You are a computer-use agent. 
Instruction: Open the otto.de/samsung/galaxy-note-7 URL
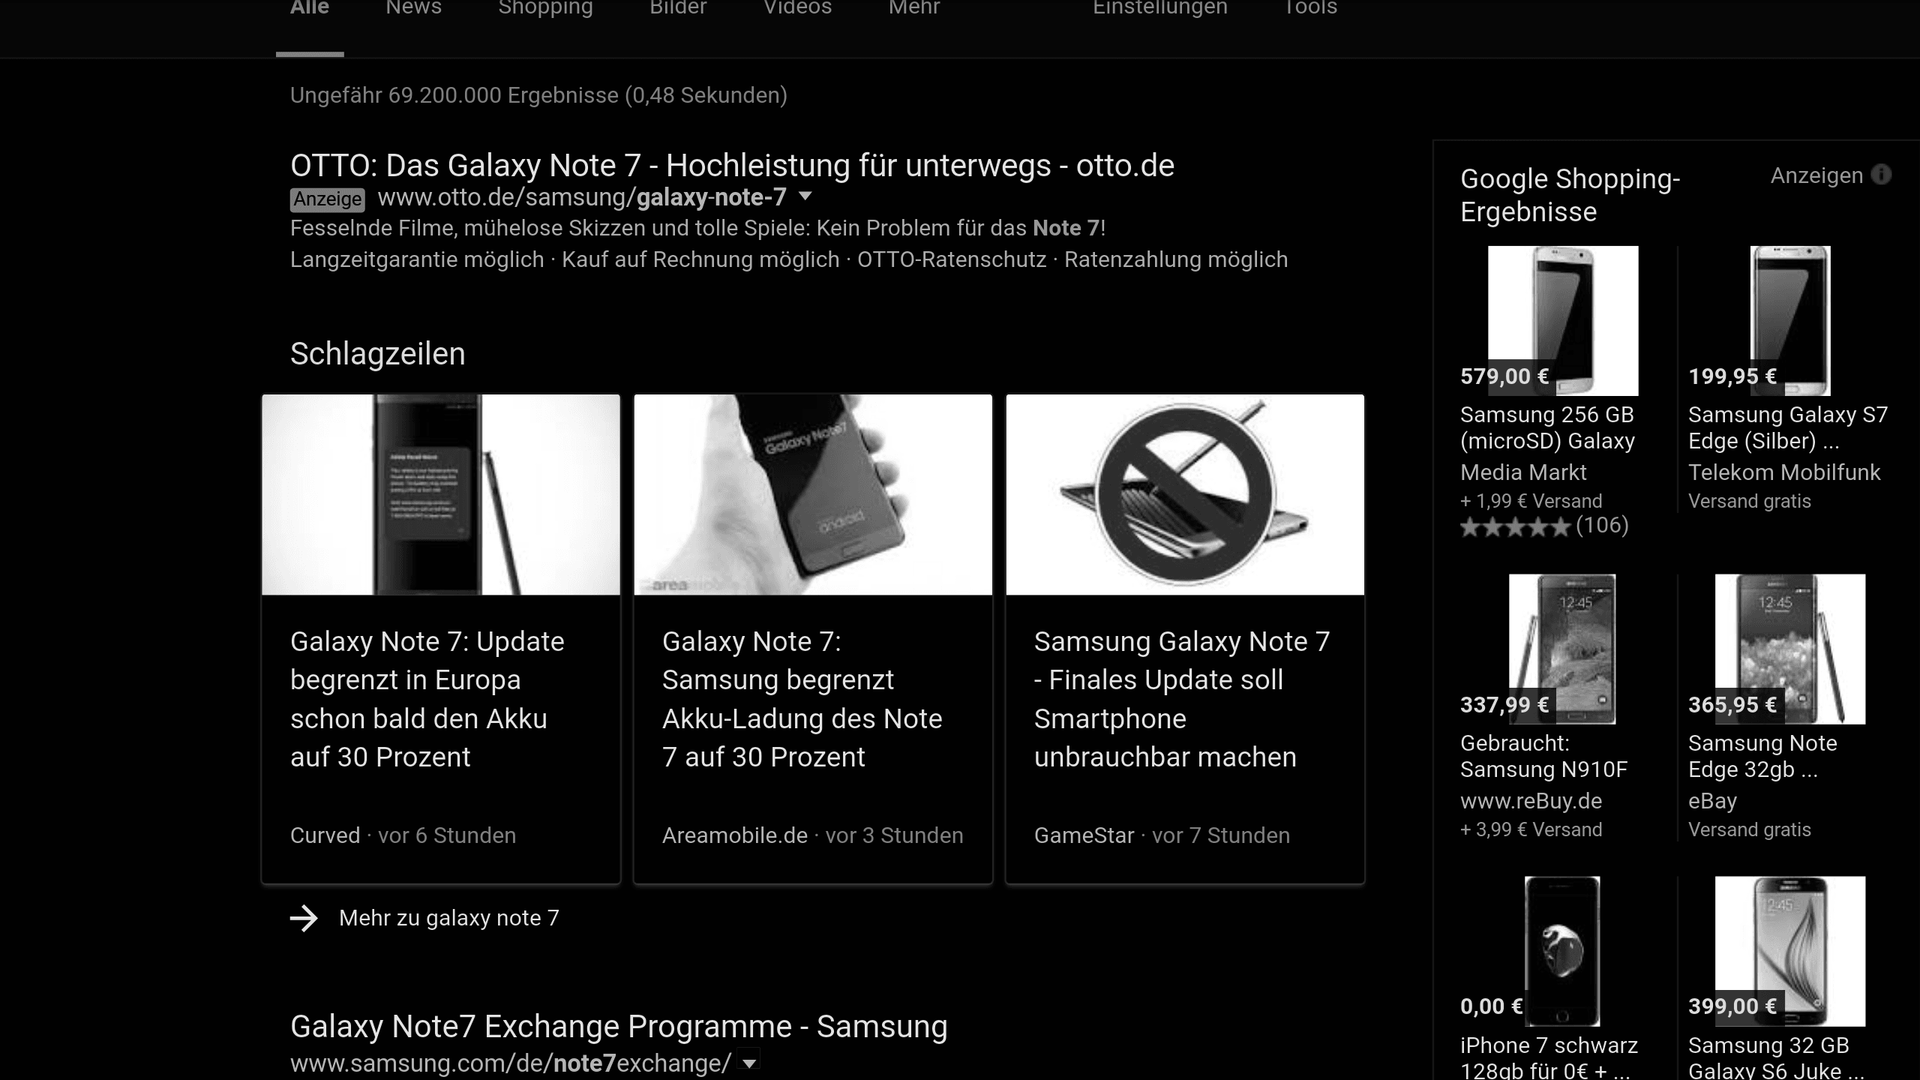[x=582, y=198]
